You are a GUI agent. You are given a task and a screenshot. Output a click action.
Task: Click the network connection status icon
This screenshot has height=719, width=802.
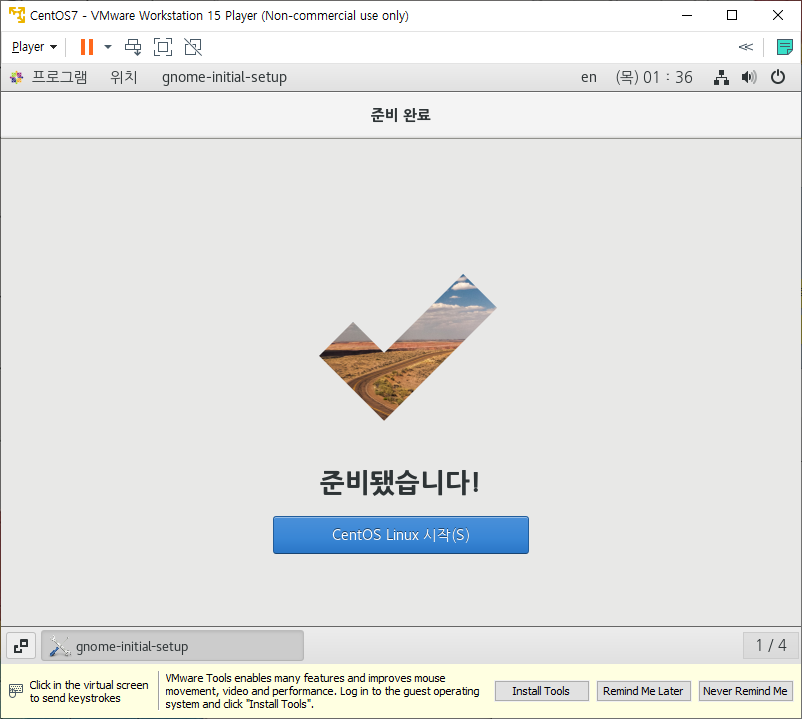[x=721, y=77]
